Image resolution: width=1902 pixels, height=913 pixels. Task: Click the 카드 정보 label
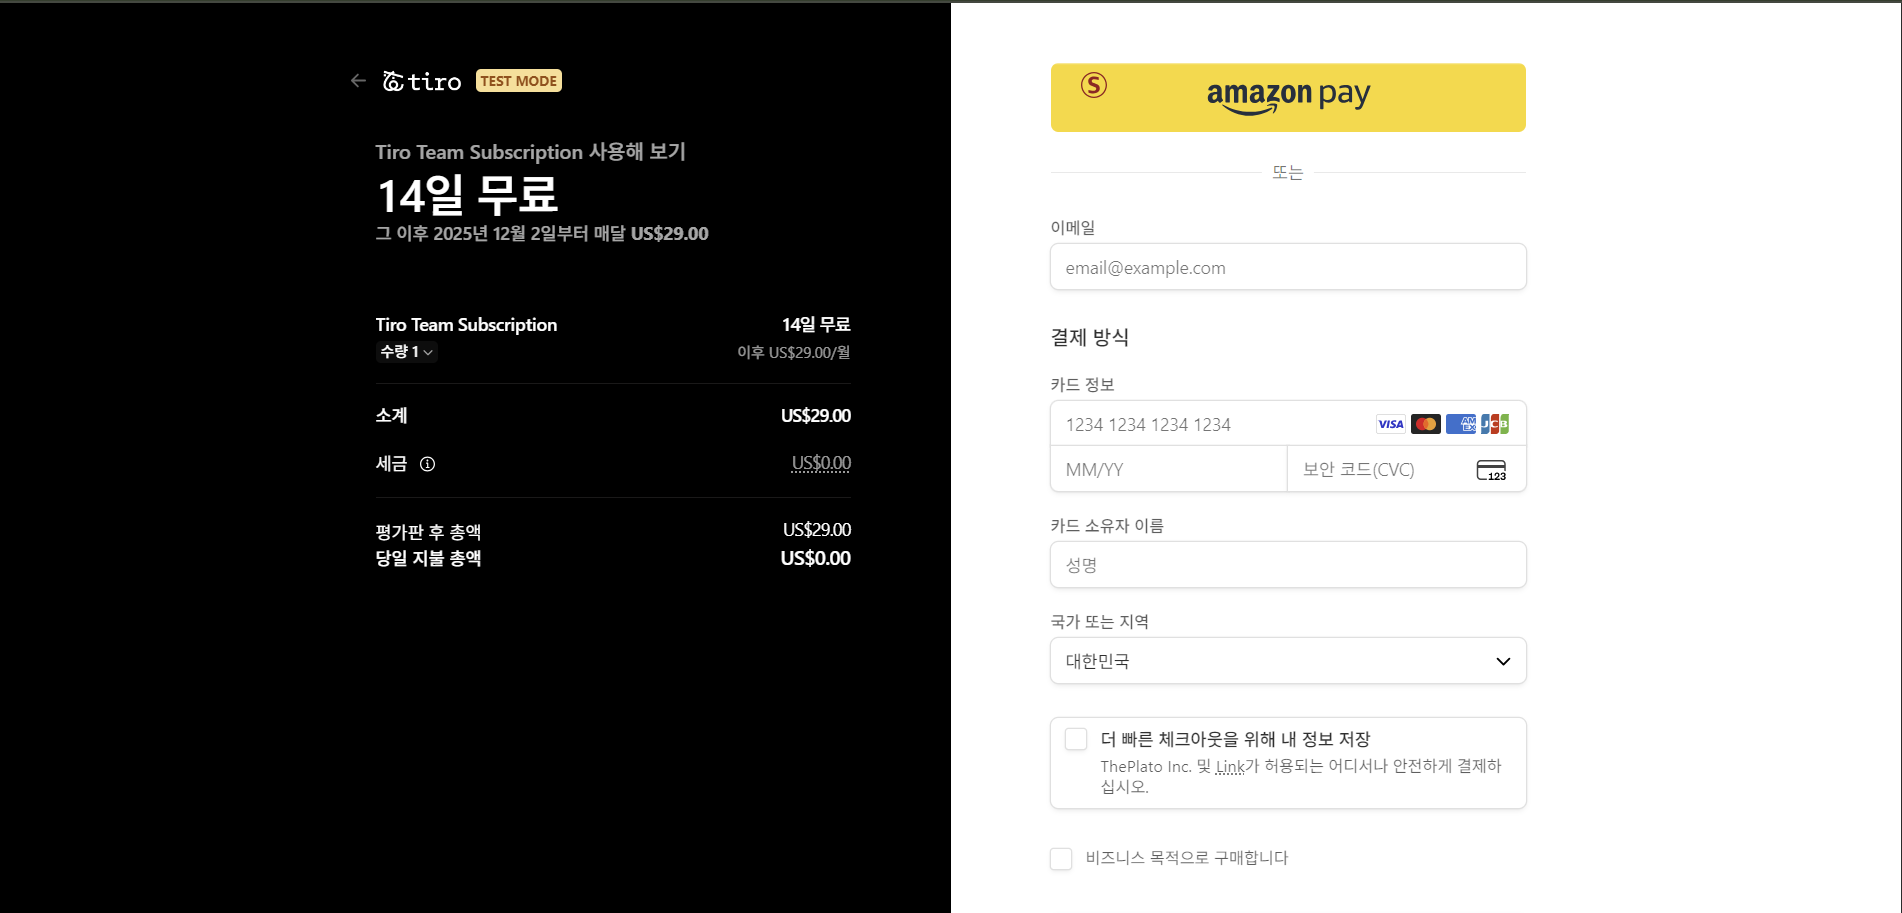1083,385
